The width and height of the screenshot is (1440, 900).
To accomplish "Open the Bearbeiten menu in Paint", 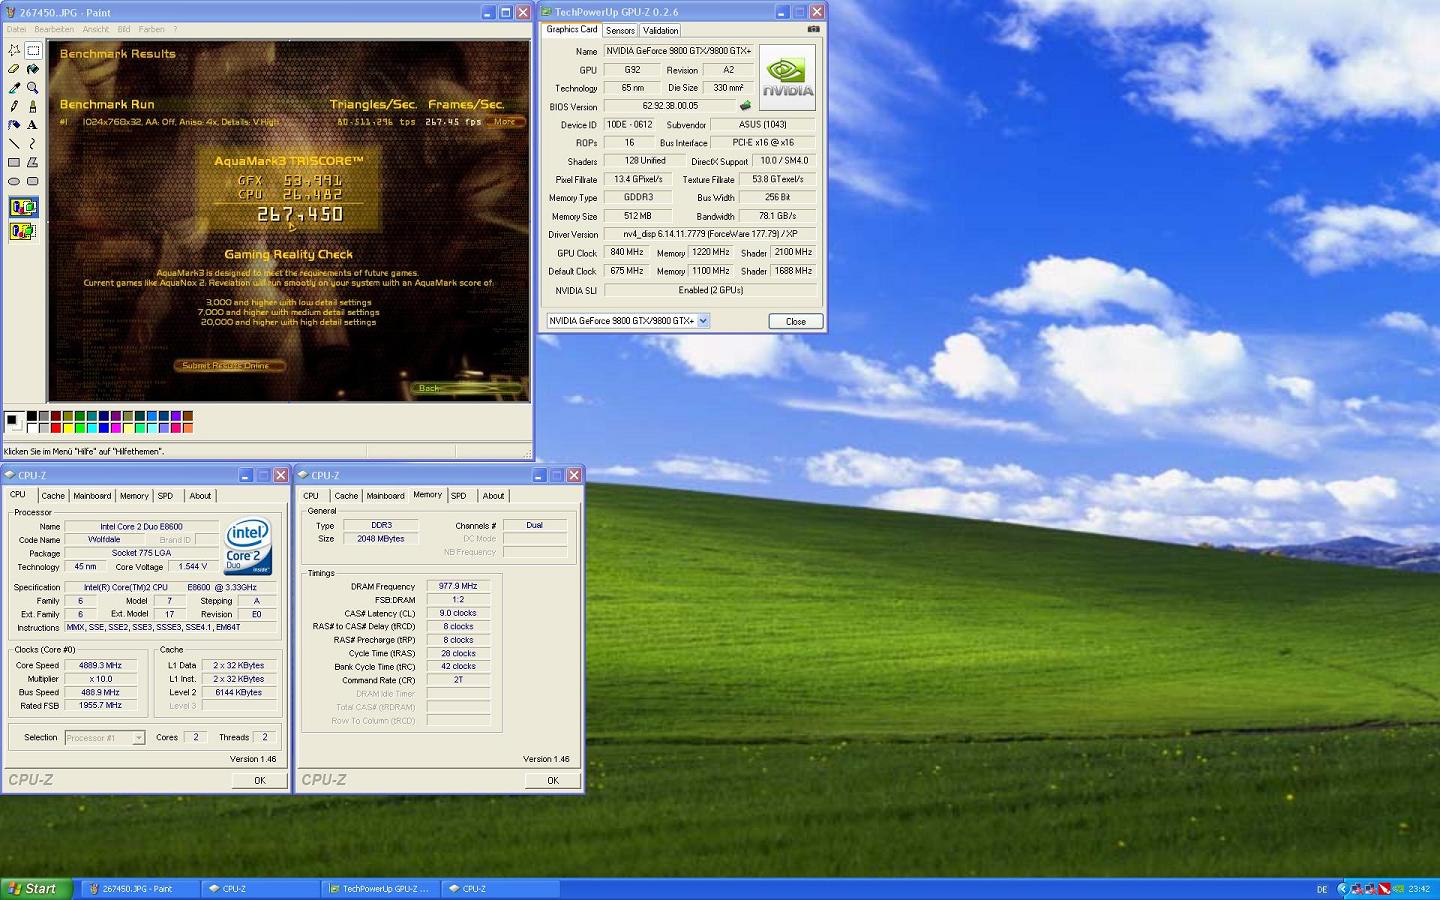I will [54, 29].
